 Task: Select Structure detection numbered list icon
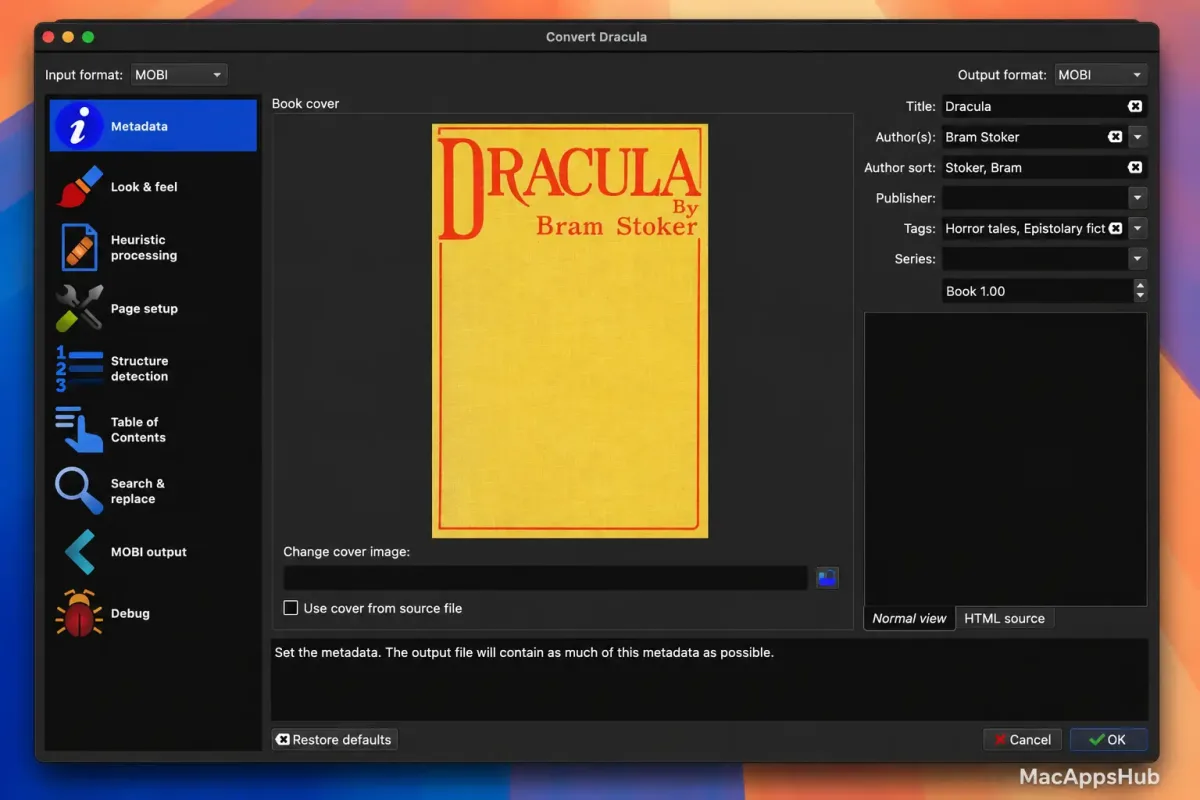80,369
